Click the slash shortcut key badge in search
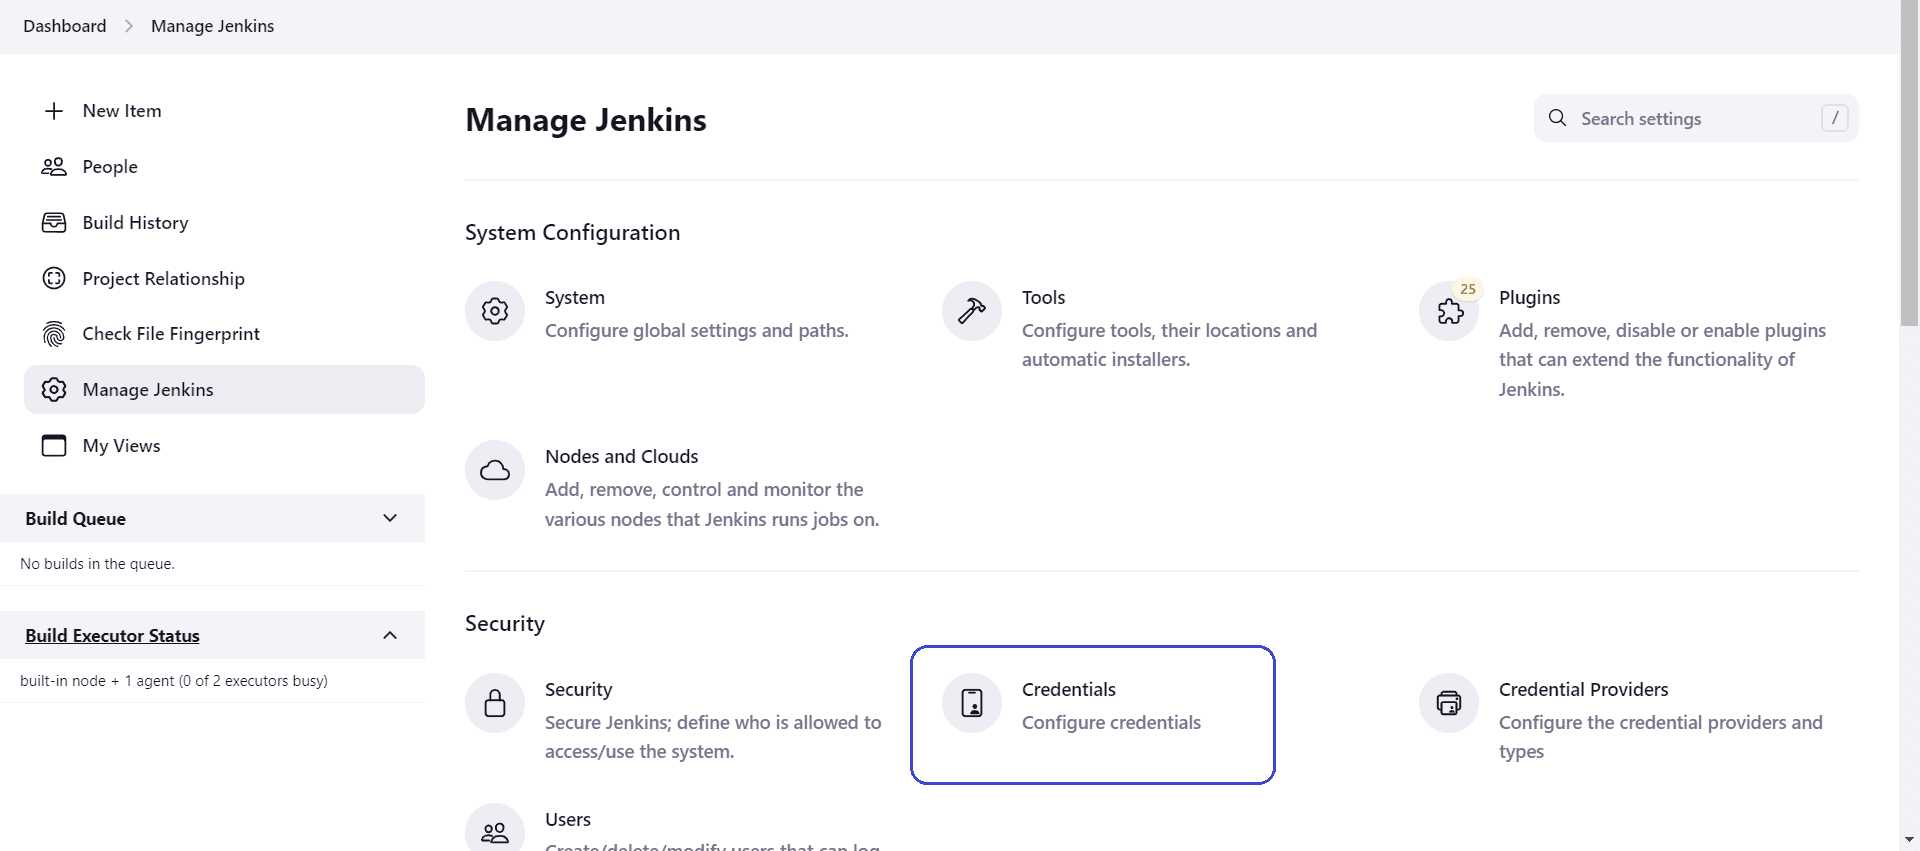The image size is (1920, 851). pyautogui.click(x=1835, y=118)
